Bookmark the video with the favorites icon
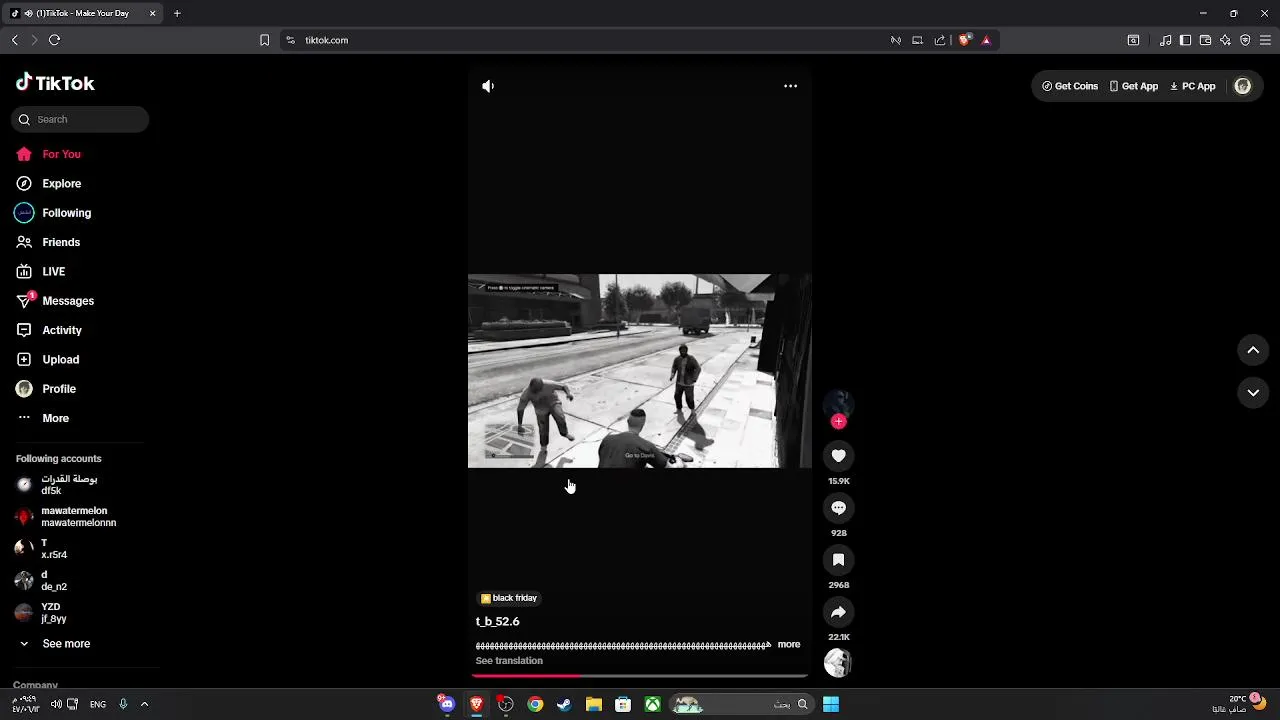The image size is (1280, 720). (x=838, y=560)
